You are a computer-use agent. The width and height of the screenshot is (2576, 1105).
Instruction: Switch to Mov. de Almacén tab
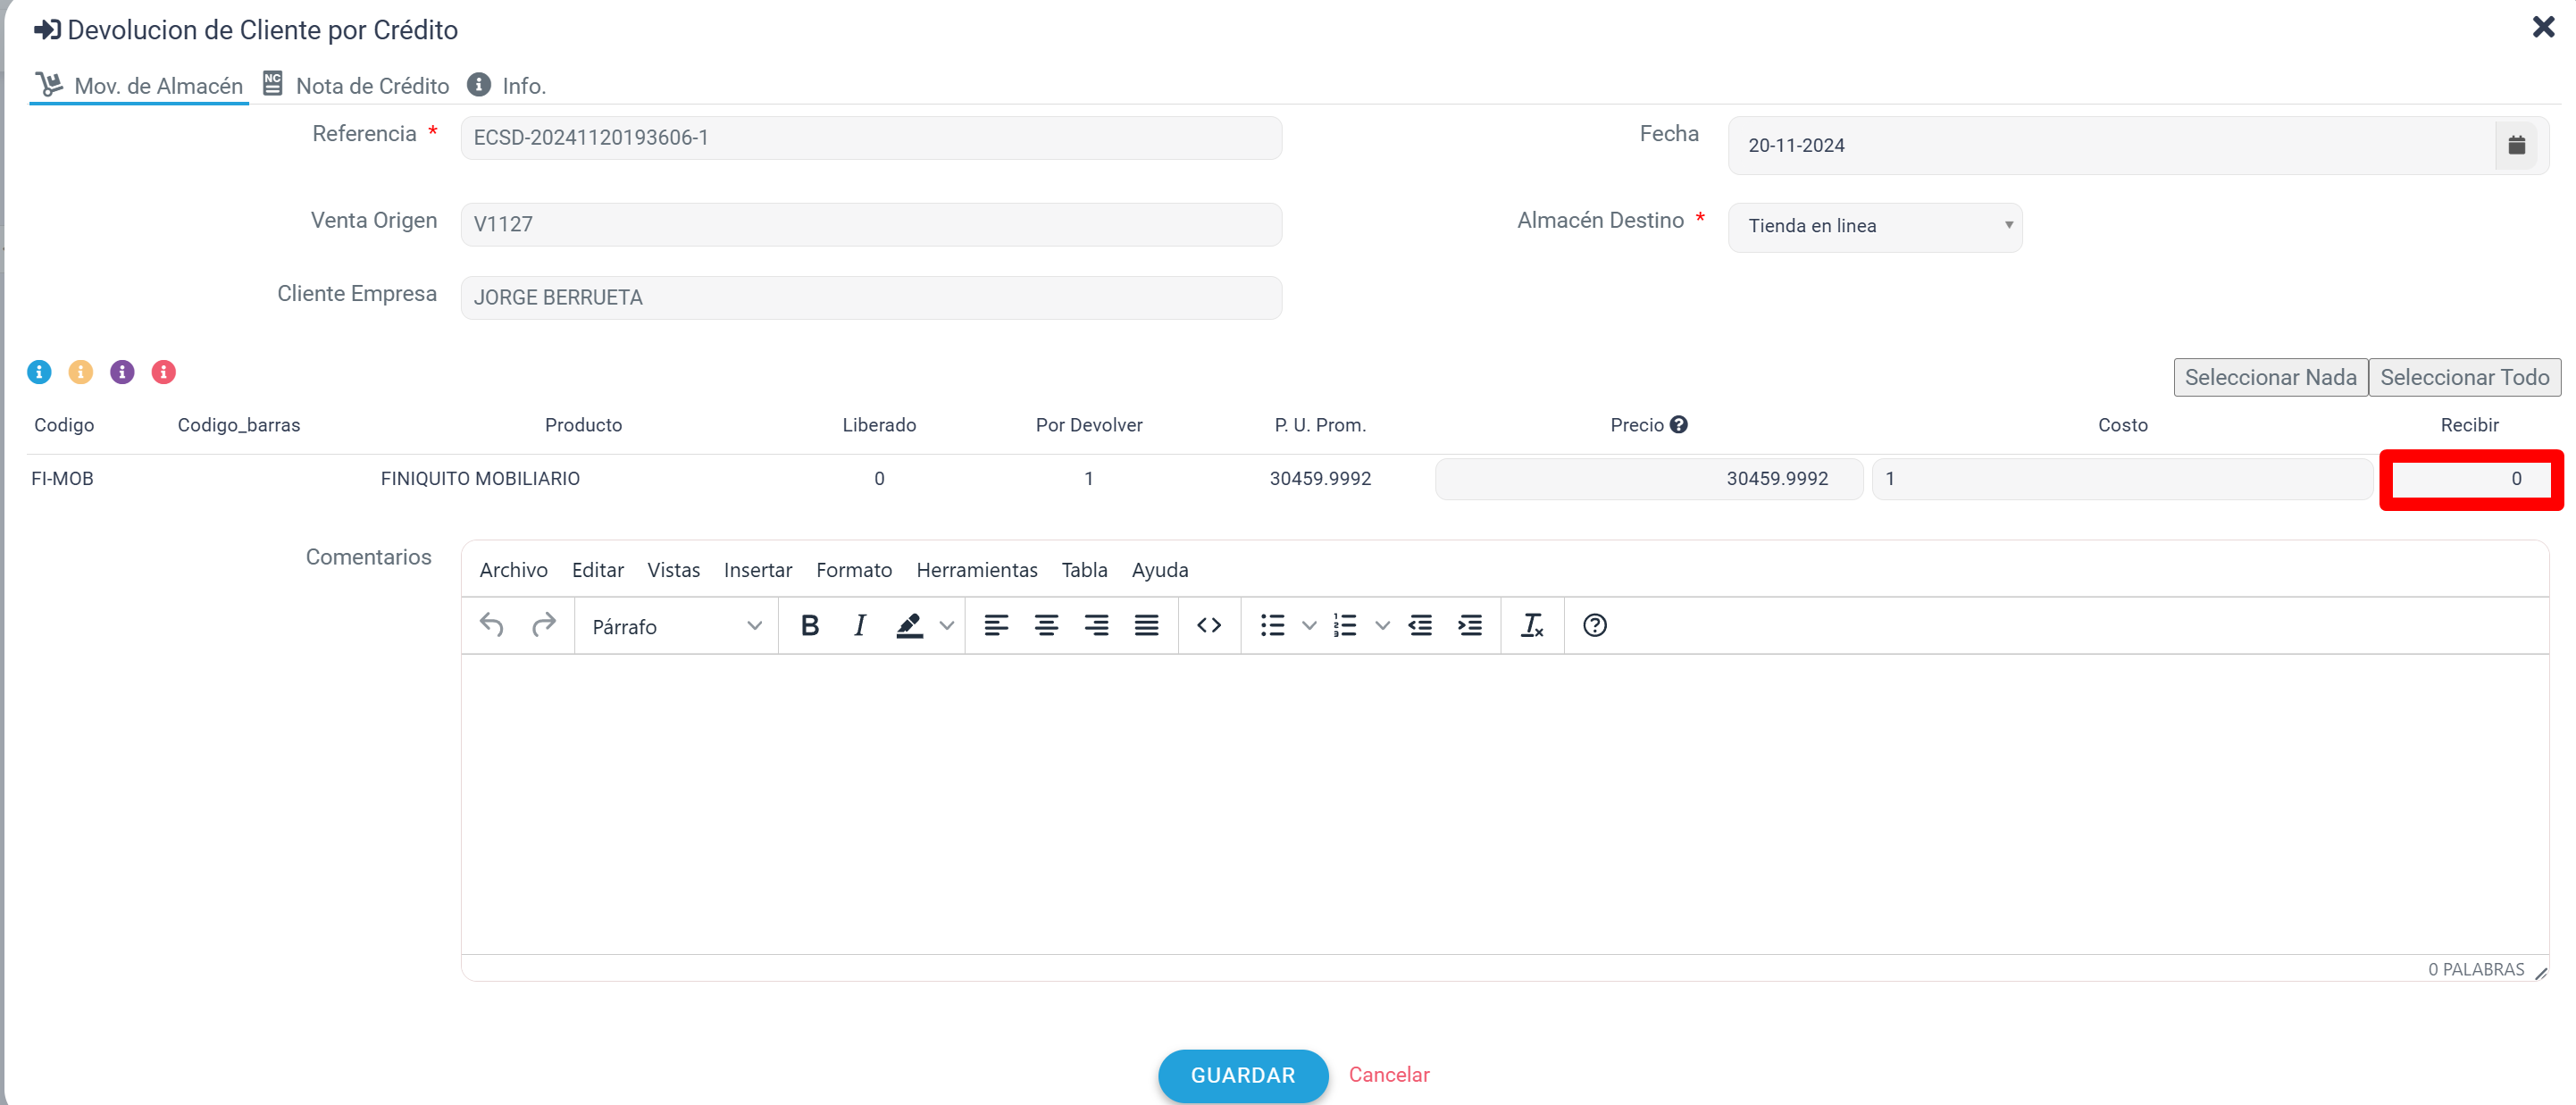[139, 86]
